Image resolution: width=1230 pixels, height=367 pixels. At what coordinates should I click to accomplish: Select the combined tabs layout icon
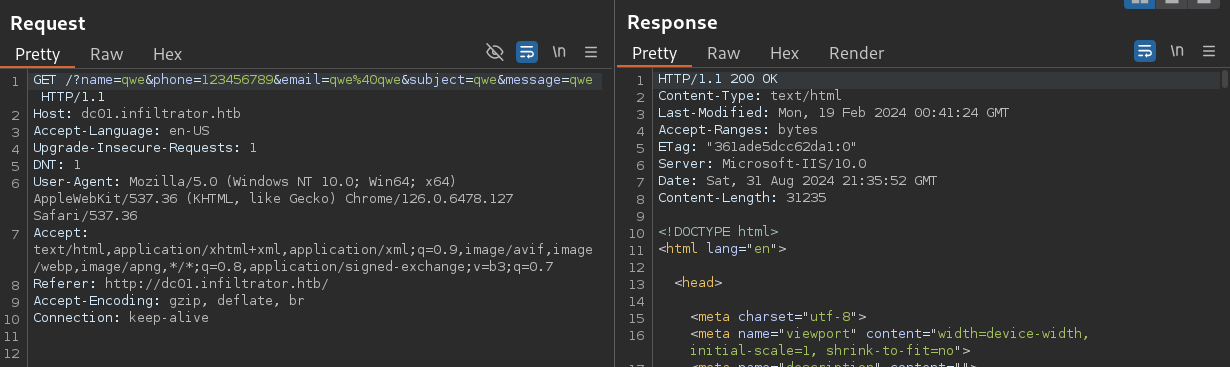(1206, 3)
